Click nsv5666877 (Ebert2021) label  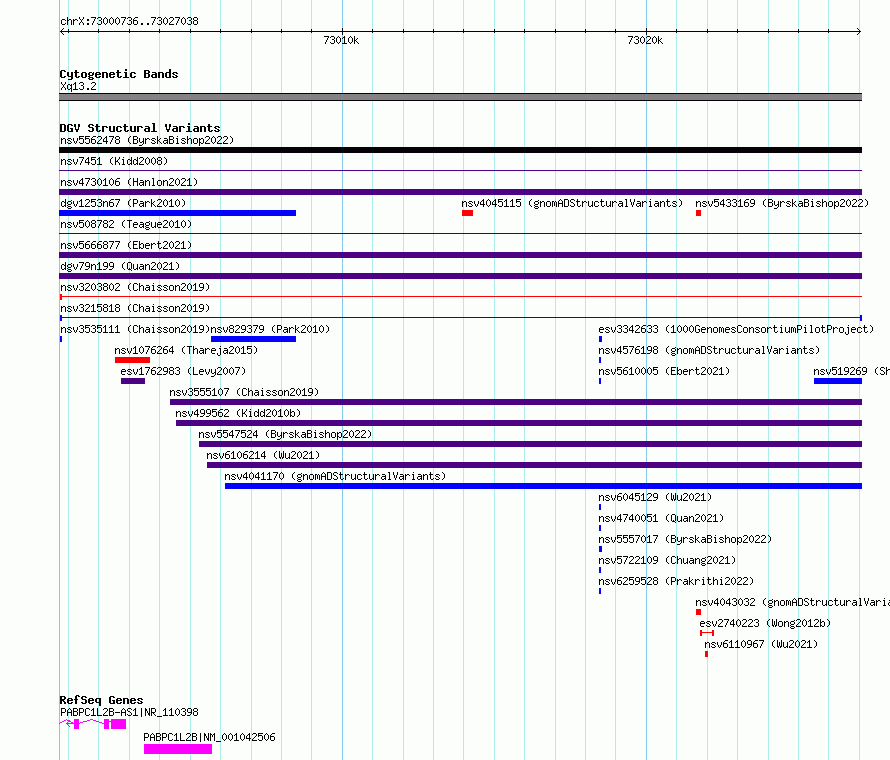(x=126, y=245)
